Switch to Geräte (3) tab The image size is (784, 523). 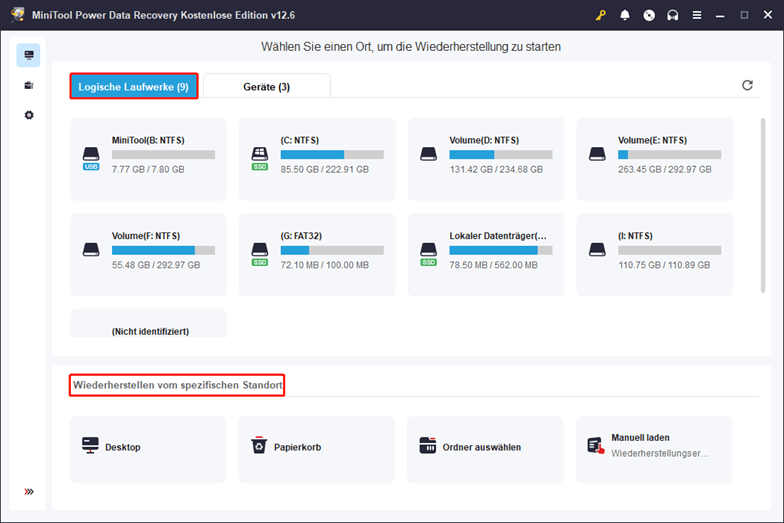266,86
